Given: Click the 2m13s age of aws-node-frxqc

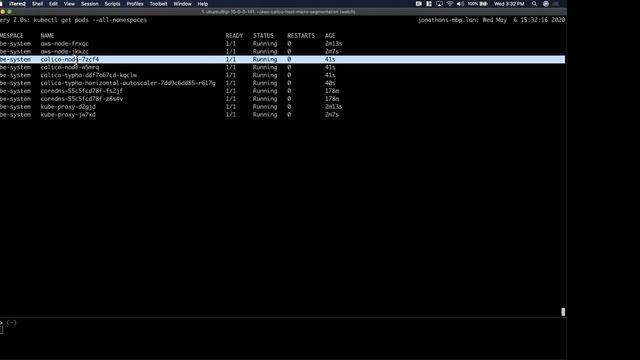Looking at the screenshot, I should coord(333,44).
